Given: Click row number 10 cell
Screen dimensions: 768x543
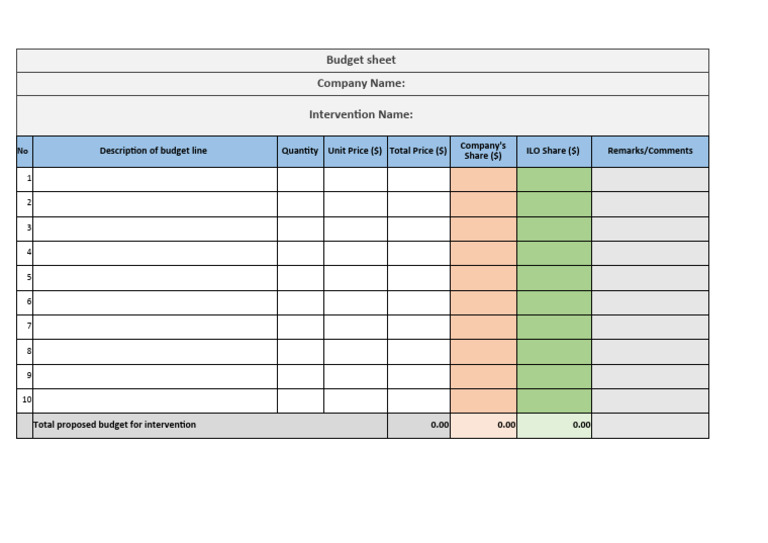Looking at the screenshot, I should 24,401.
